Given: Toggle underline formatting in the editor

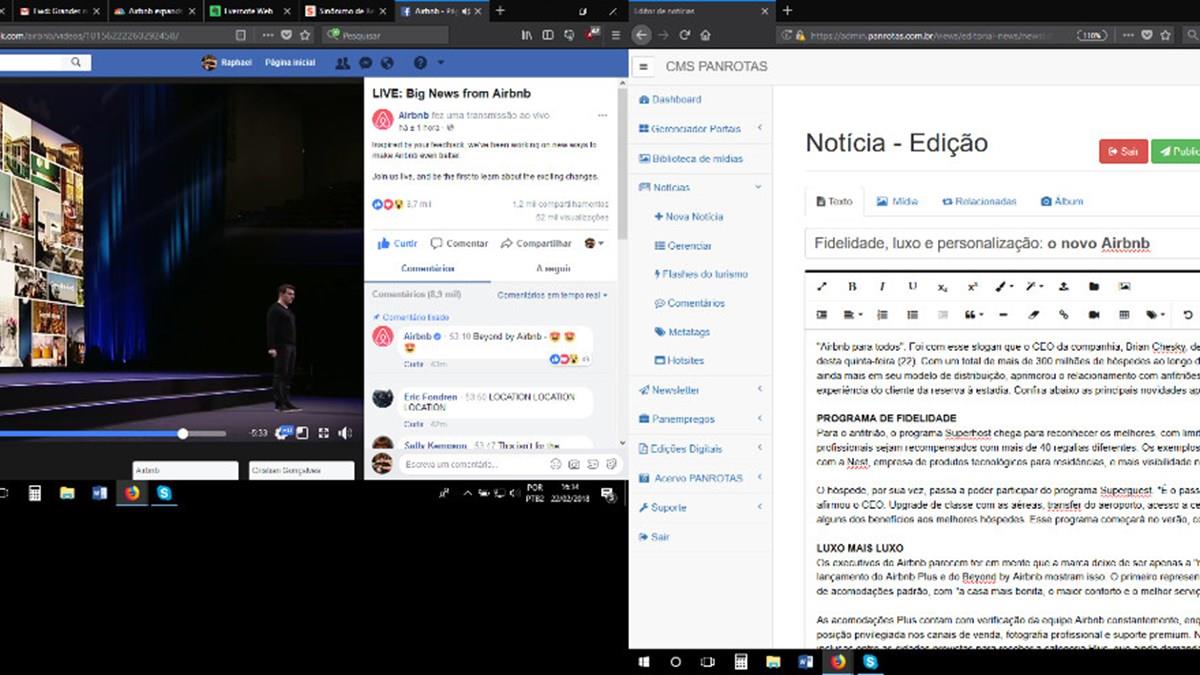Looking at the screenshot, I should pyautogui.click(x=912, y=286).
